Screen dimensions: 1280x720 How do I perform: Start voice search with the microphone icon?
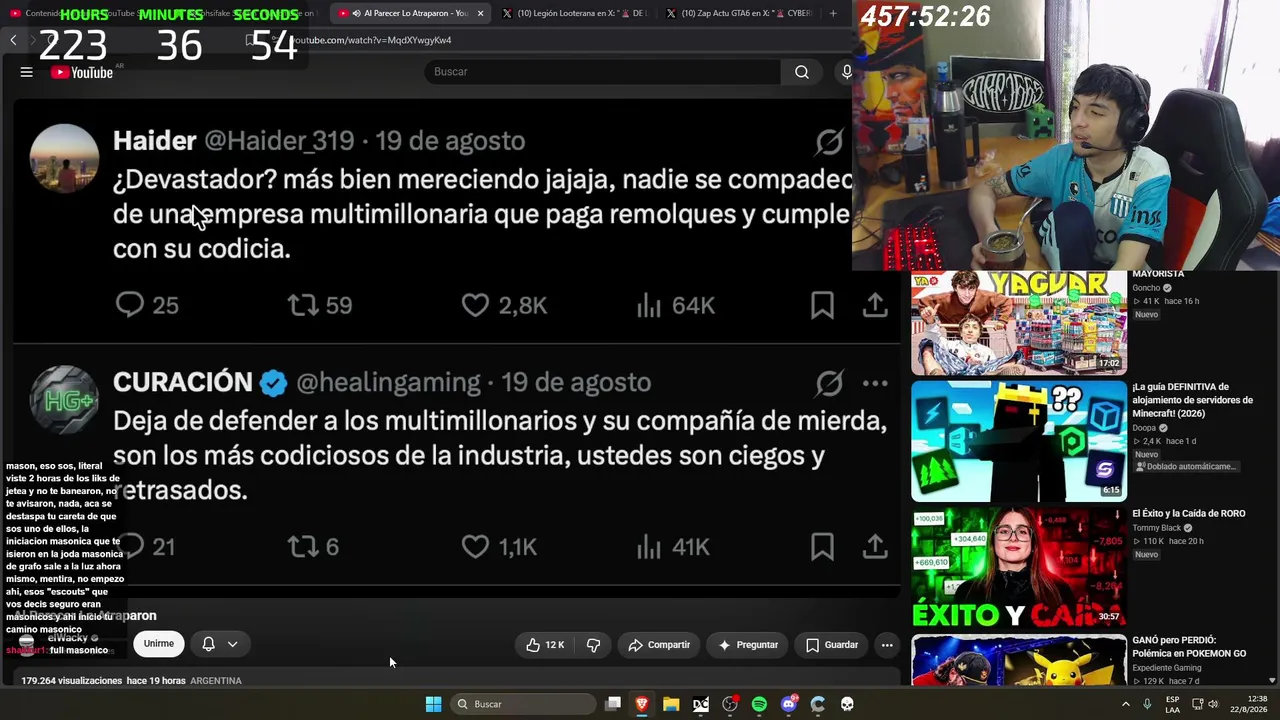pos(846,72)
